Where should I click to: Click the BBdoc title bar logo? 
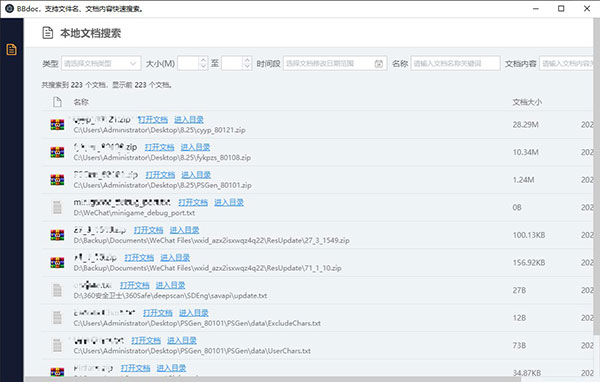click(x=9, y=8)
